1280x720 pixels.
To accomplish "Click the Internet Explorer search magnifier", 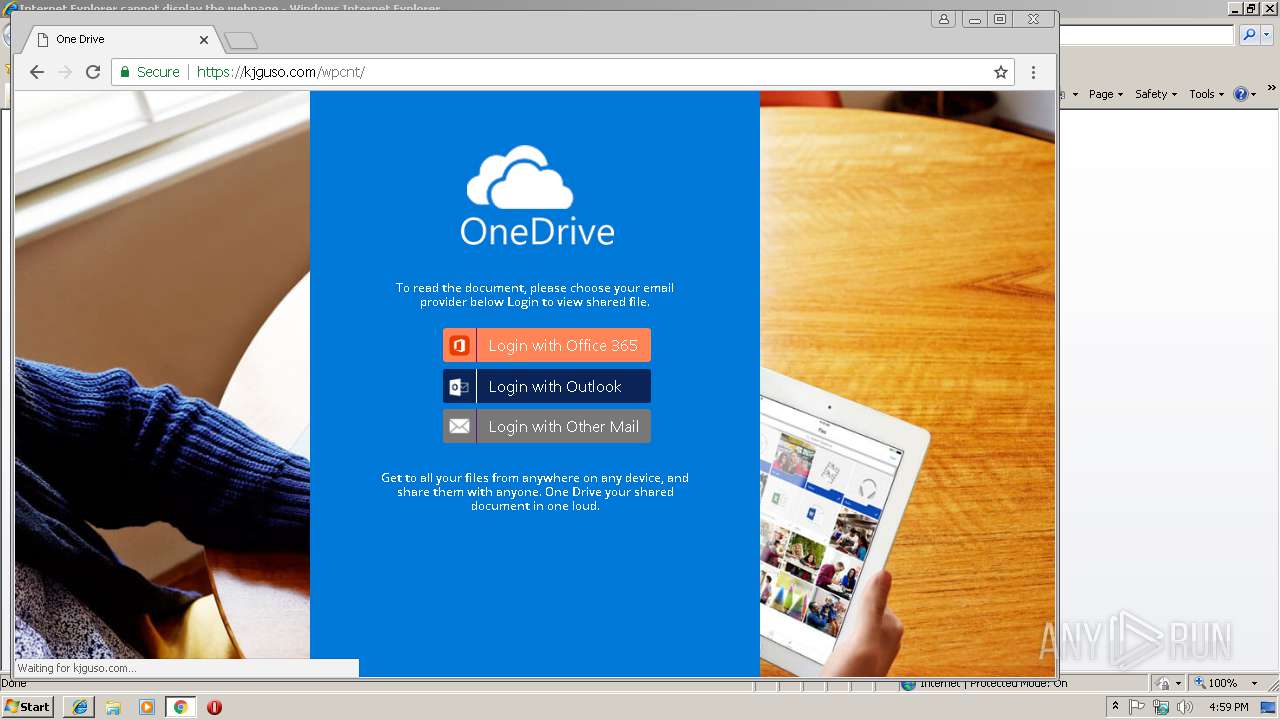I will click(1249, 35).
